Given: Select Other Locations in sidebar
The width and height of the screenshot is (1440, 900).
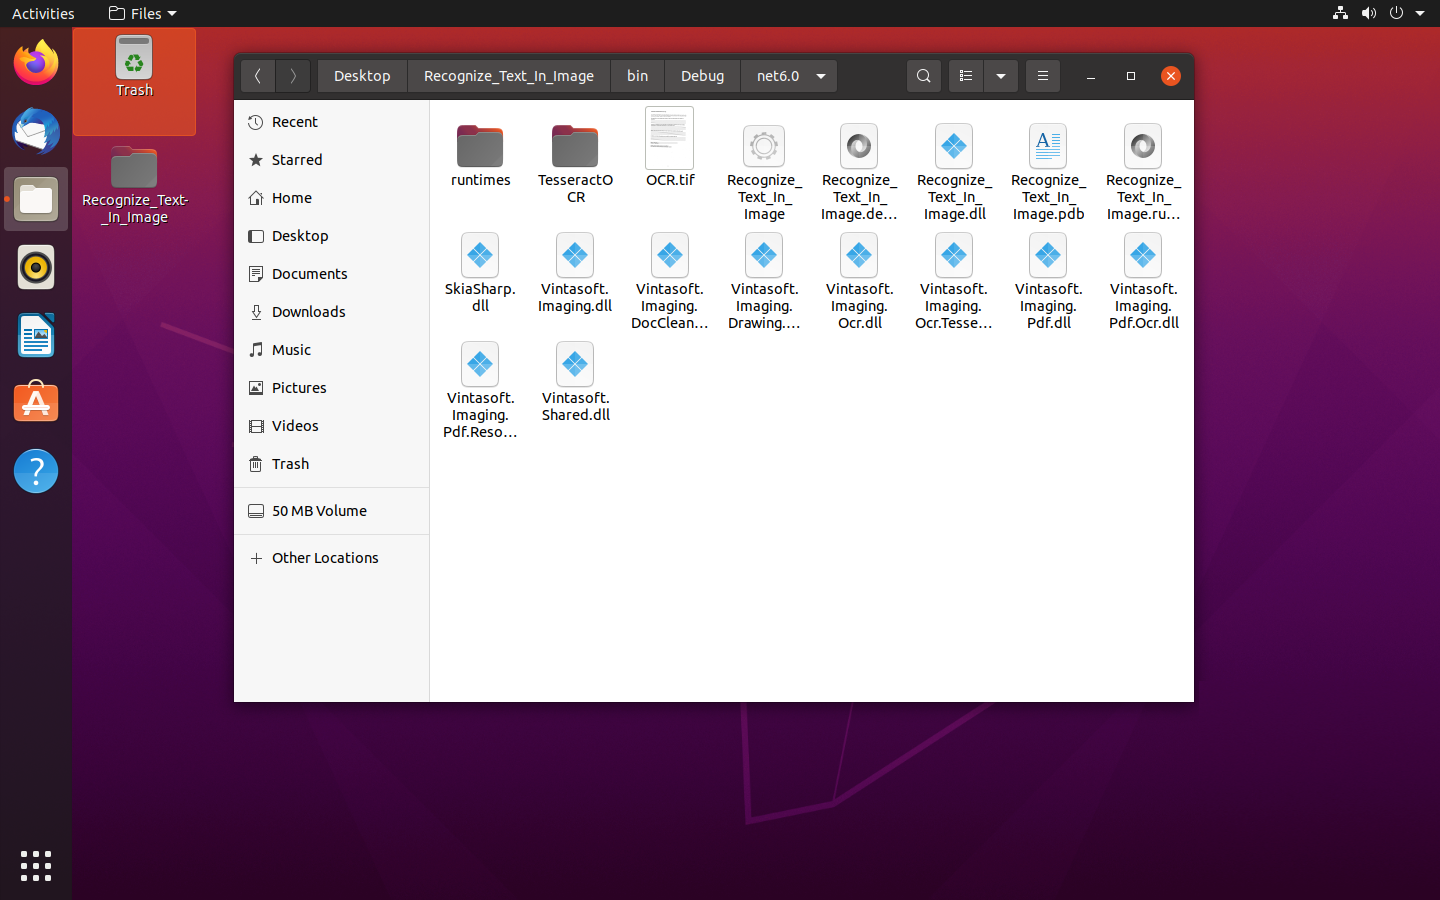Looking at the screenshot, I should coord(325,558).
